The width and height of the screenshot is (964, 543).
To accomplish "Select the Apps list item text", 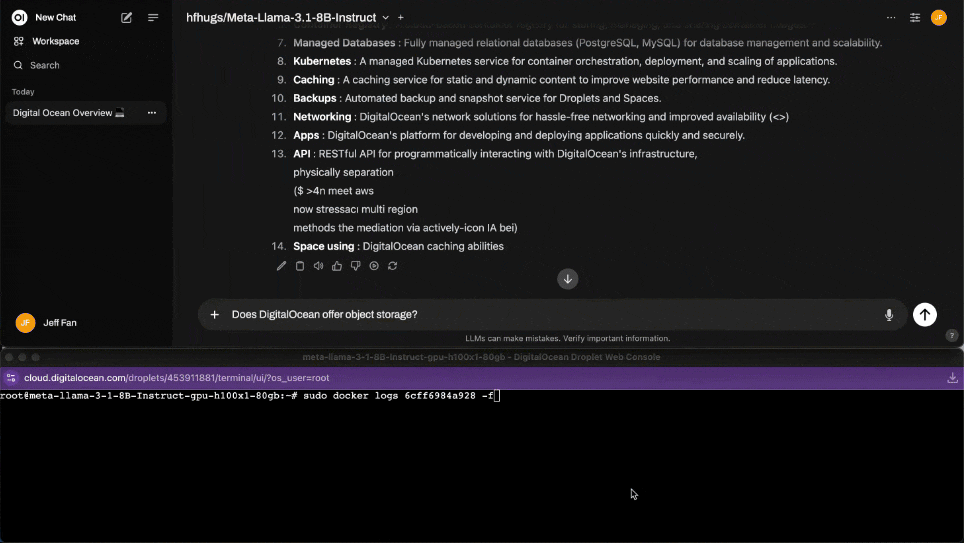I will pos(519,135).
